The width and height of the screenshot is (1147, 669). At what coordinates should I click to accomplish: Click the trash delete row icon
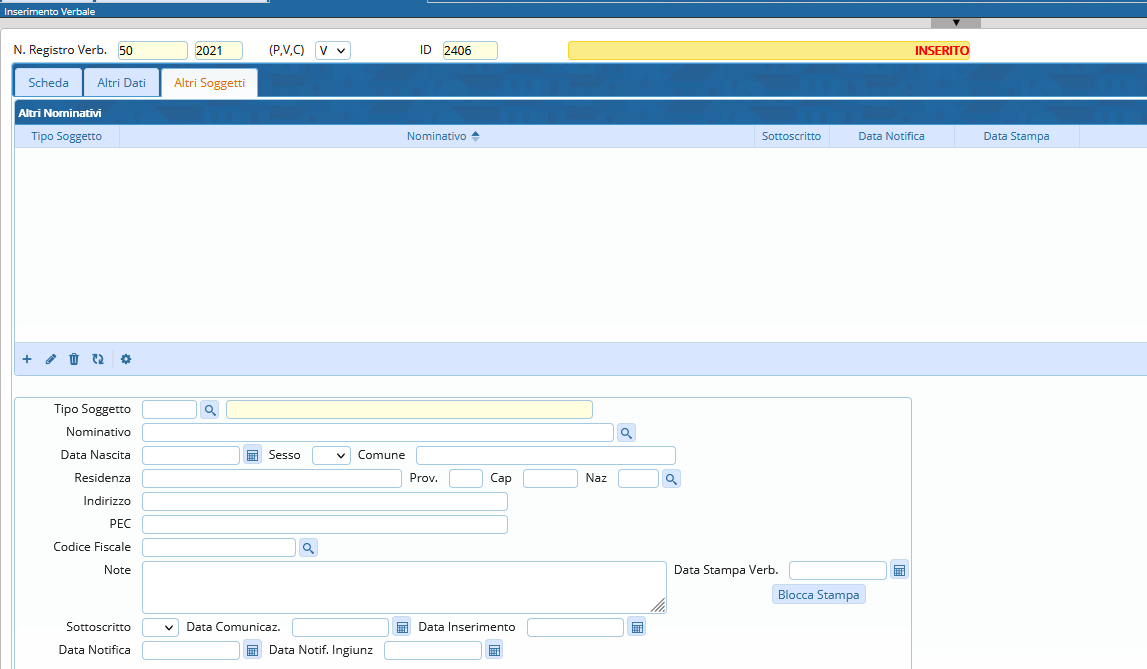coord(74,359)
